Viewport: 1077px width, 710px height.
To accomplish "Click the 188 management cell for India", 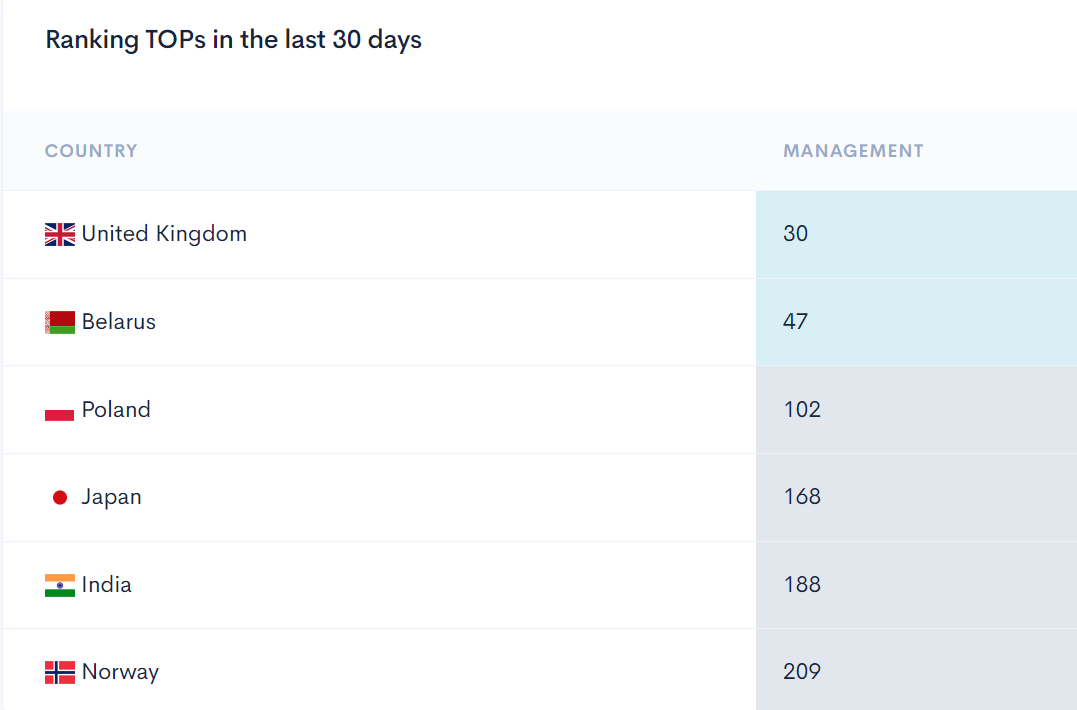I will point(916,585).
